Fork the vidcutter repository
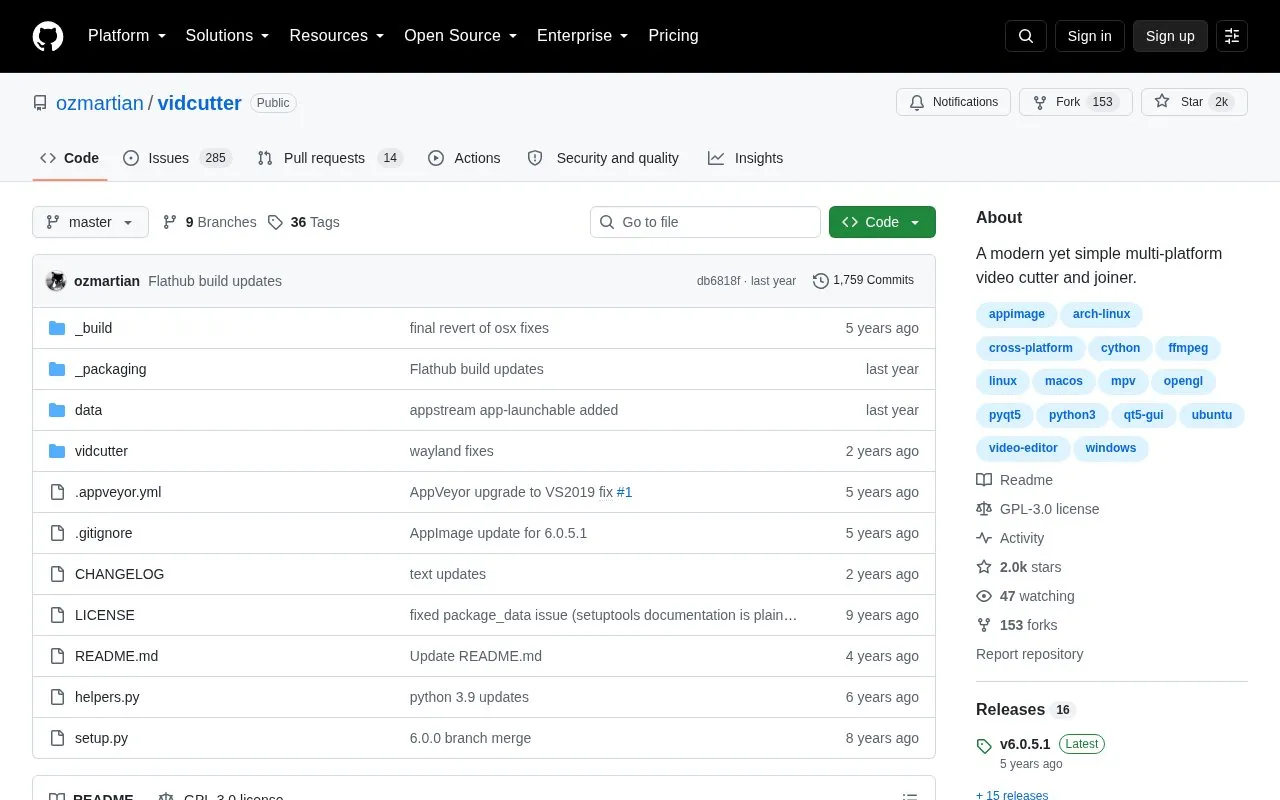Viewport: 1280px width, 800px height. (x=1075, y=102)
